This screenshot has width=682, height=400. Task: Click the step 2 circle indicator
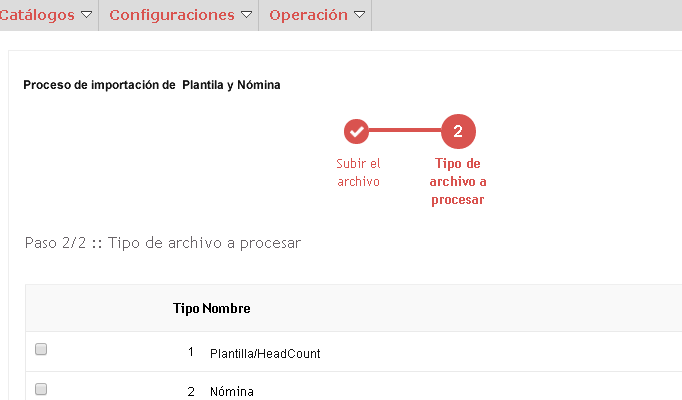[x=458, y=131]
